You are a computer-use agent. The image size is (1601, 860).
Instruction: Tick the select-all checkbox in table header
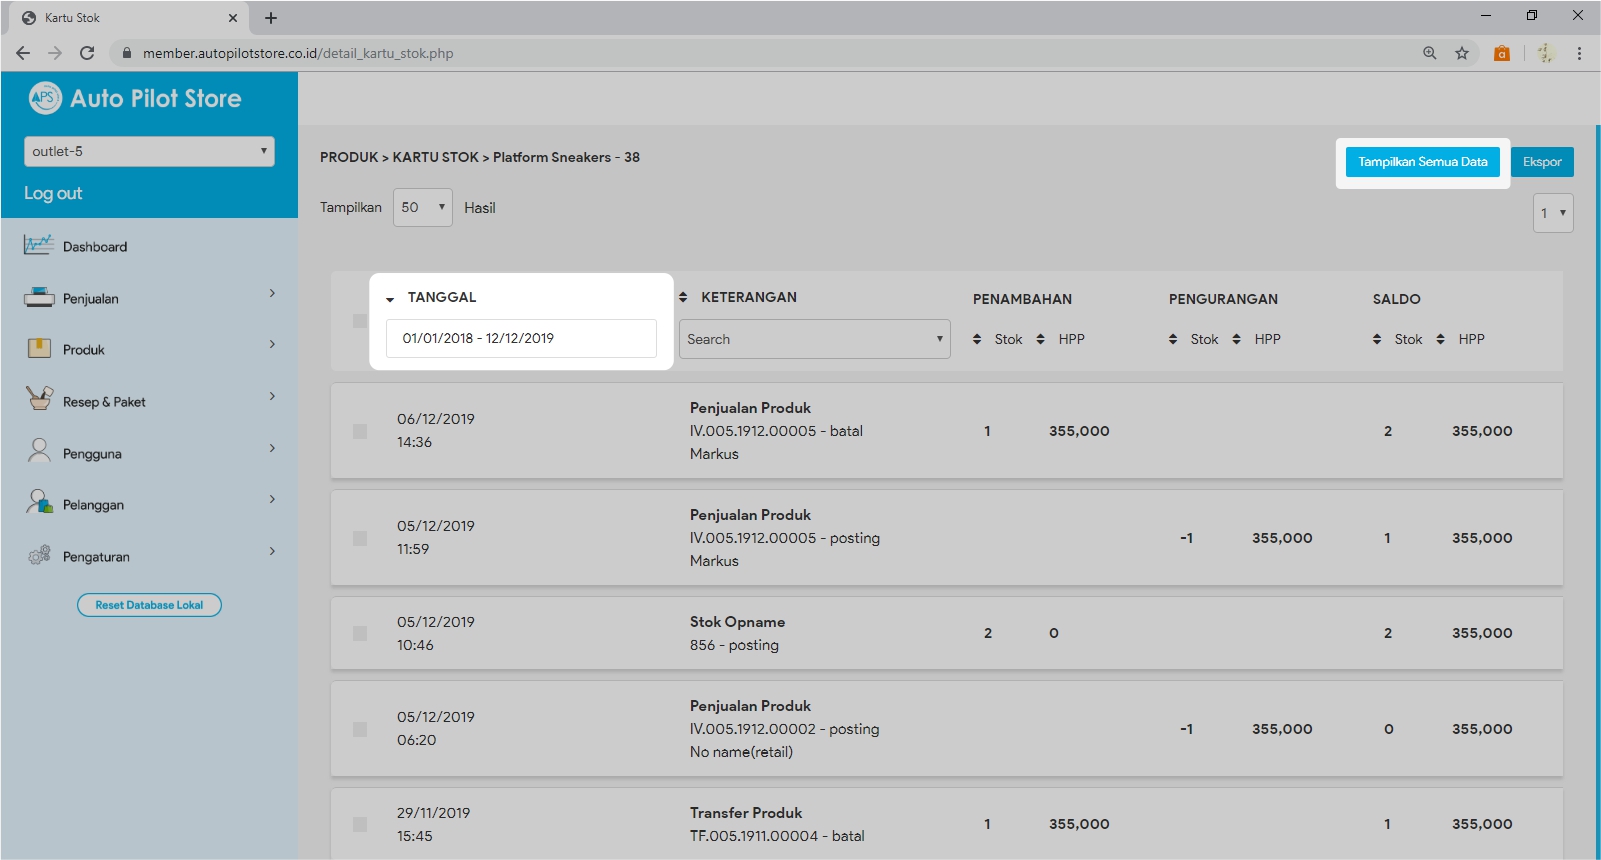click(x=360, y=321)
